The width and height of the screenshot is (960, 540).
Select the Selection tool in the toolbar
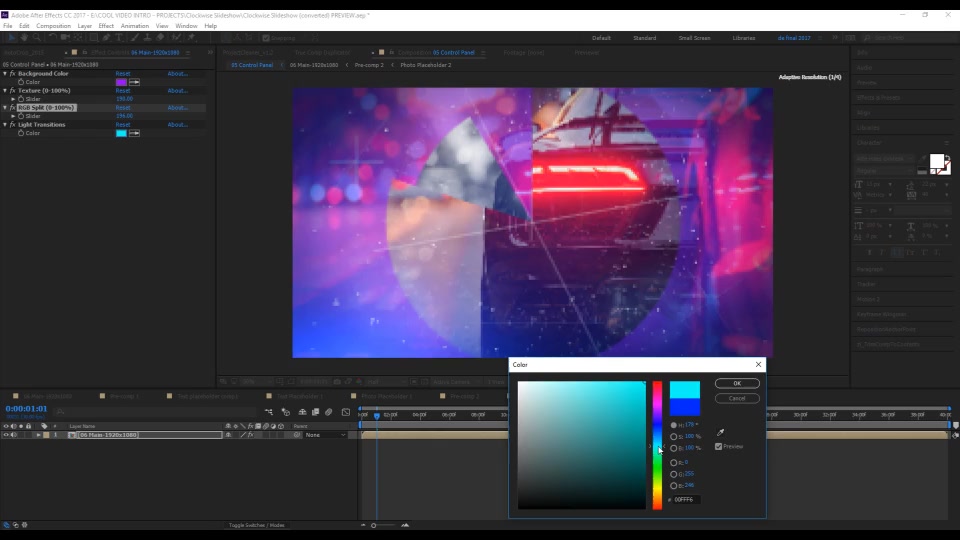pyautogui.click(x=12, y=37)
